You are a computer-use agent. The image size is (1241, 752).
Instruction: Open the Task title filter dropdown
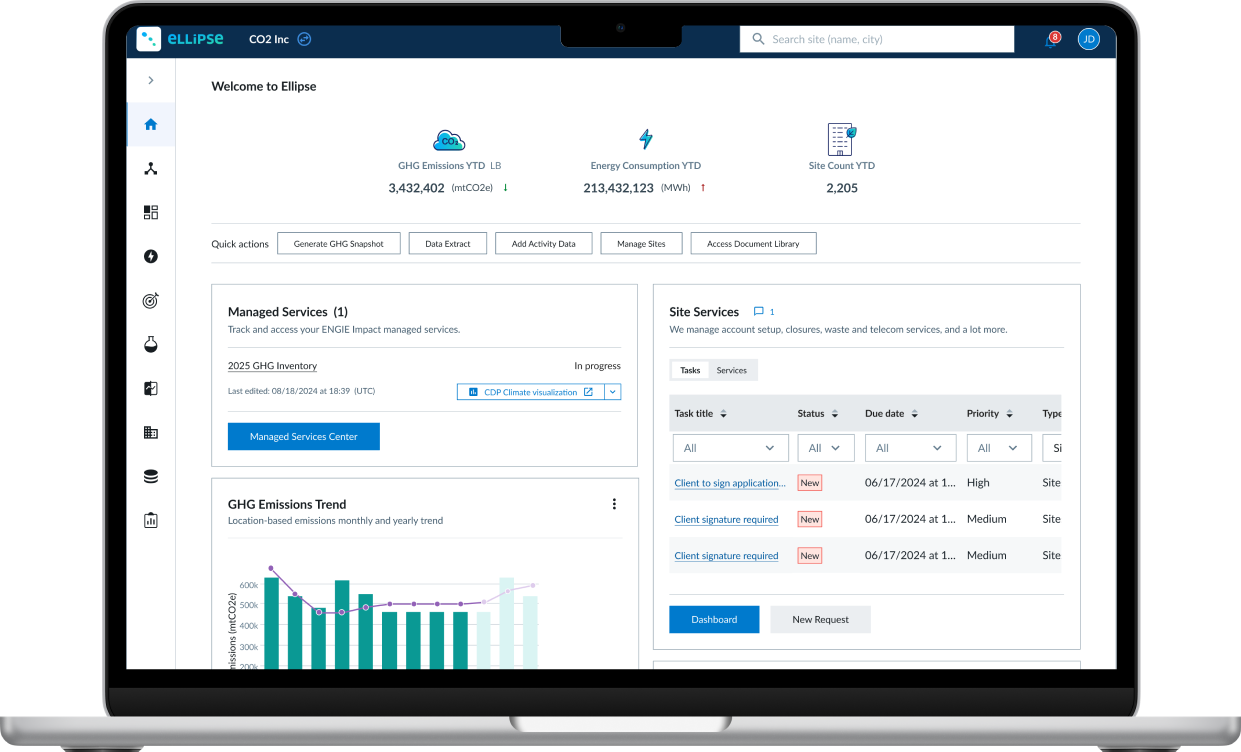730,448
